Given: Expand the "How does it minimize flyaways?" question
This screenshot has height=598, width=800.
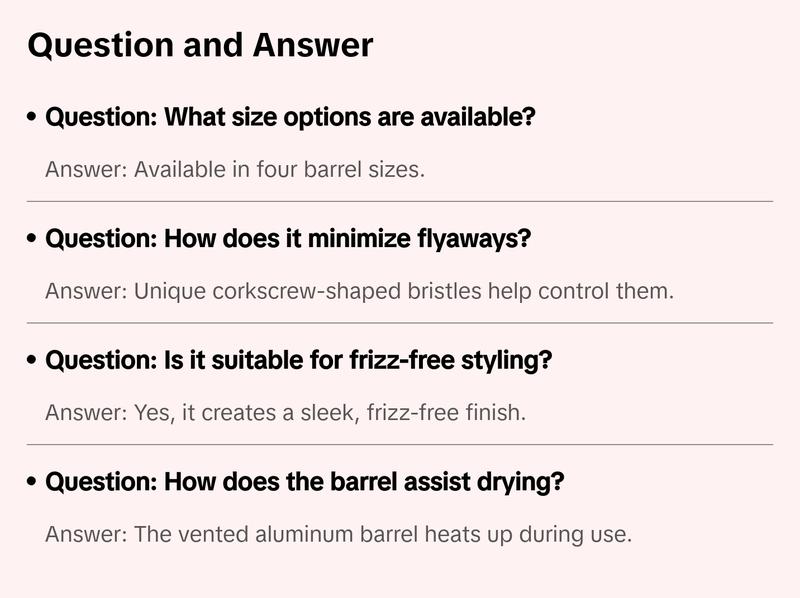Looking at the screenshot, I should pos(288,240).
